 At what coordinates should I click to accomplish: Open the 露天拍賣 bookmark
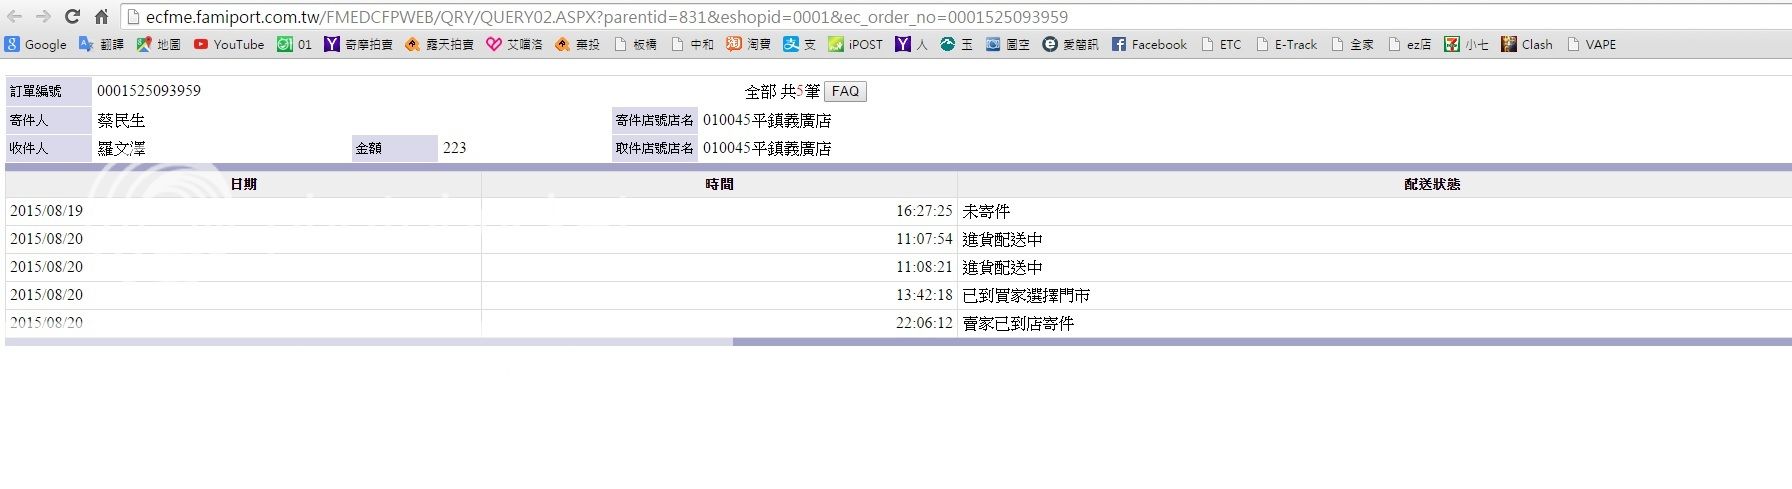pos(440,44)
